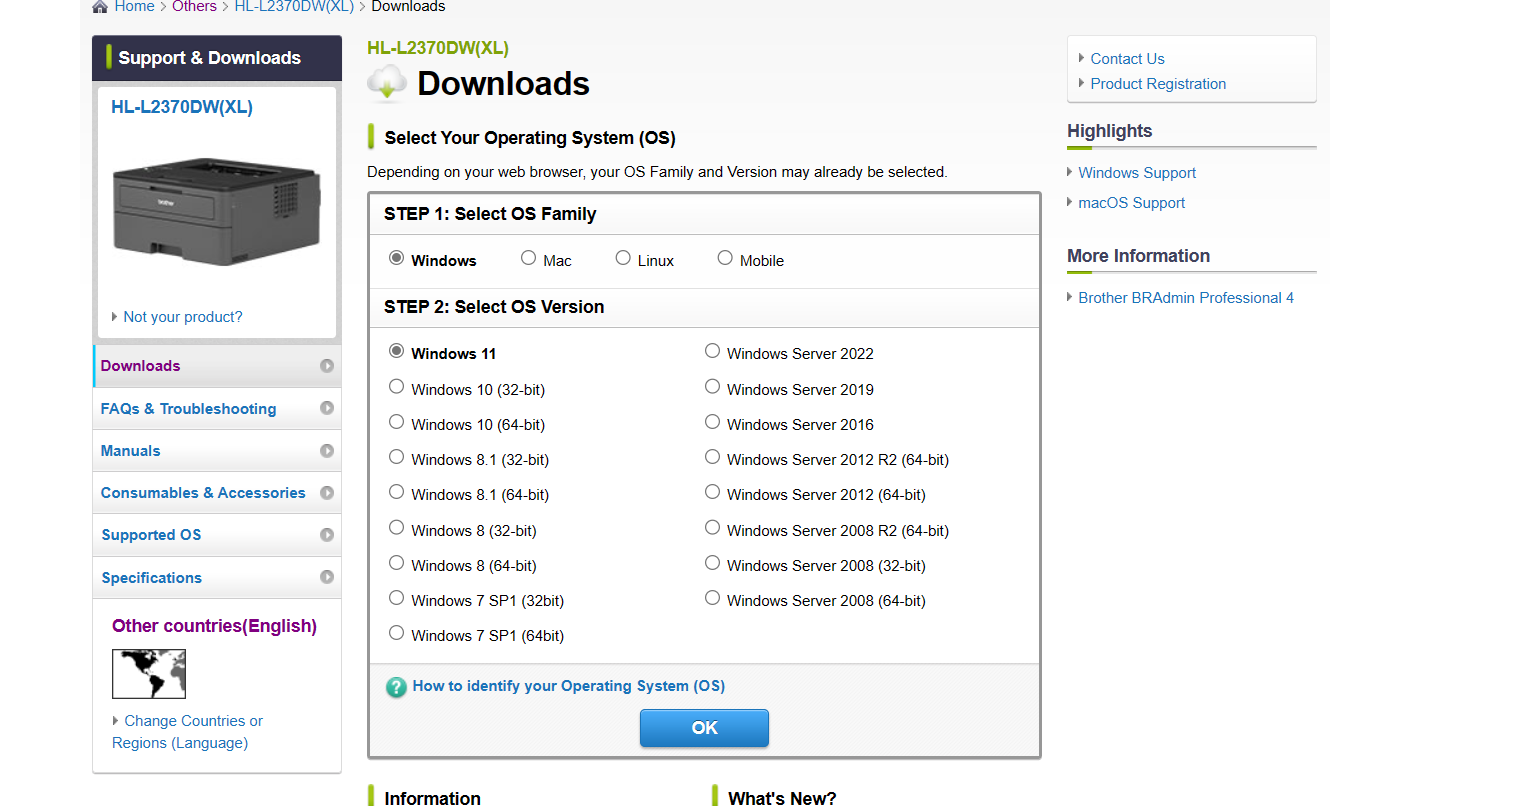This screenshot has width=1531, height=806.
Task: Open the Contact Us link
Action: (1127, 59)
